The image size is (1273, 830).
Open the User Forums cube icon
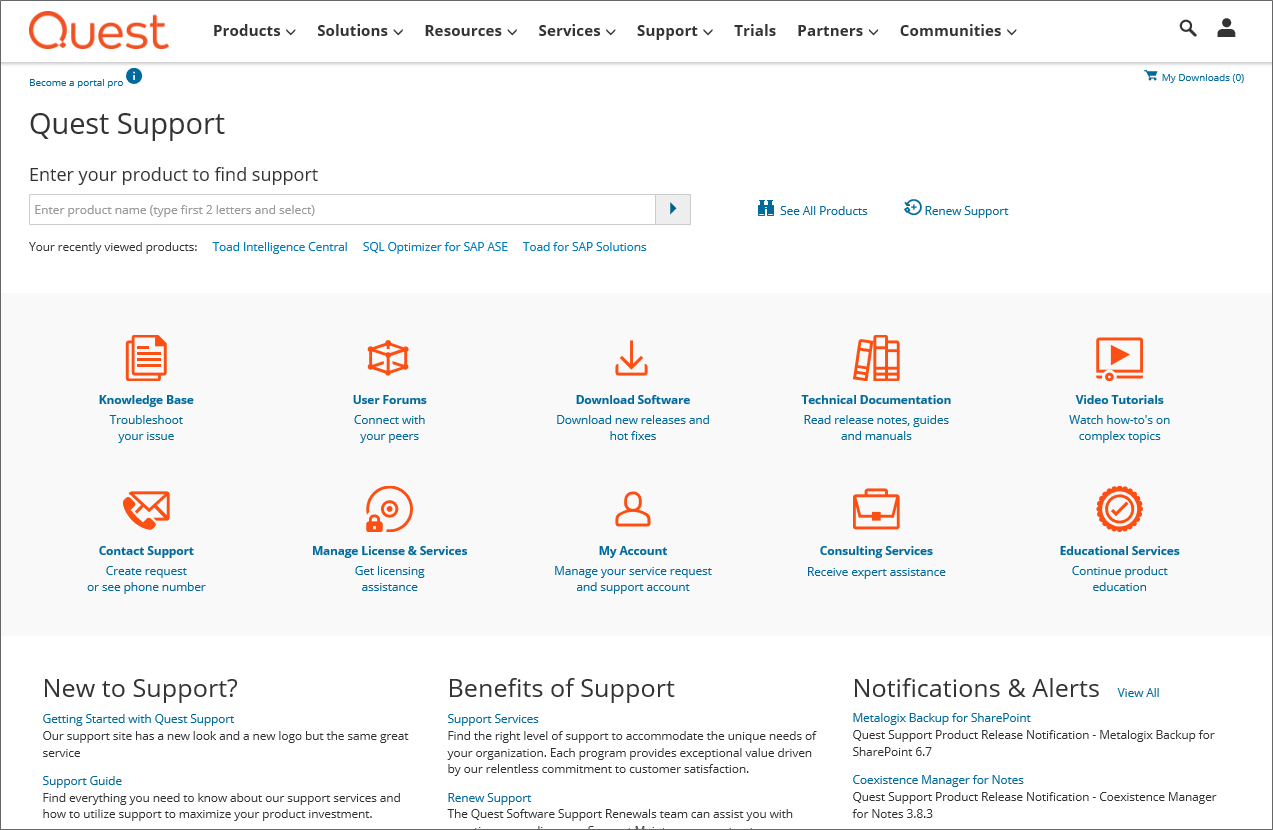pos(389,358)
